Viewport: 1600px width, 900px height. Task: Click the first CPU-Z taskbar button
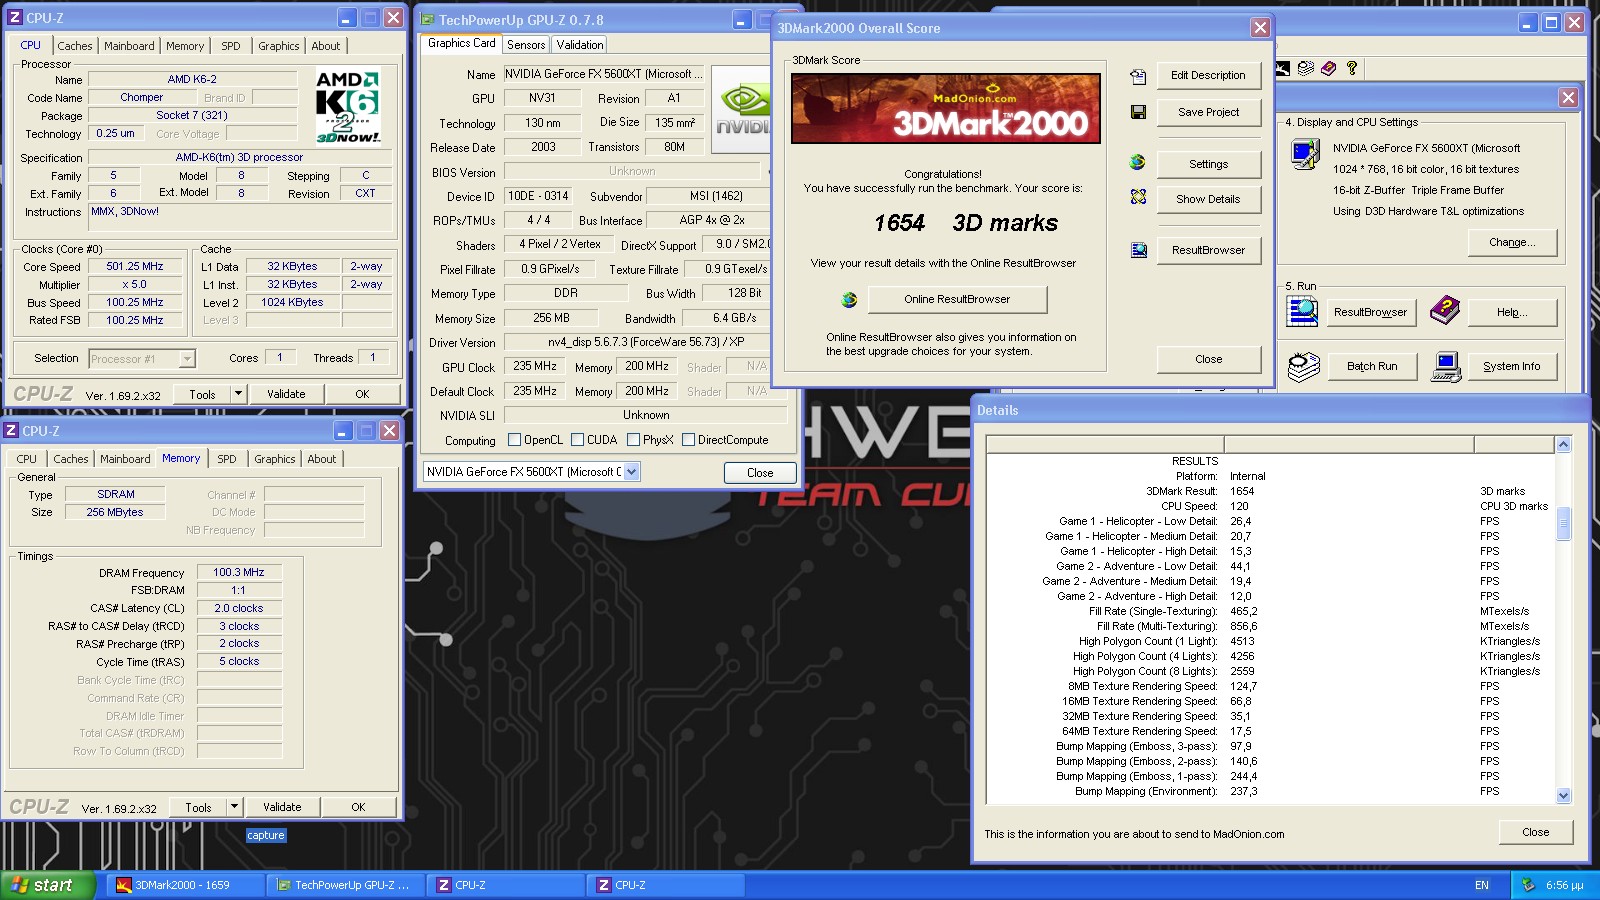click(505, 885)
